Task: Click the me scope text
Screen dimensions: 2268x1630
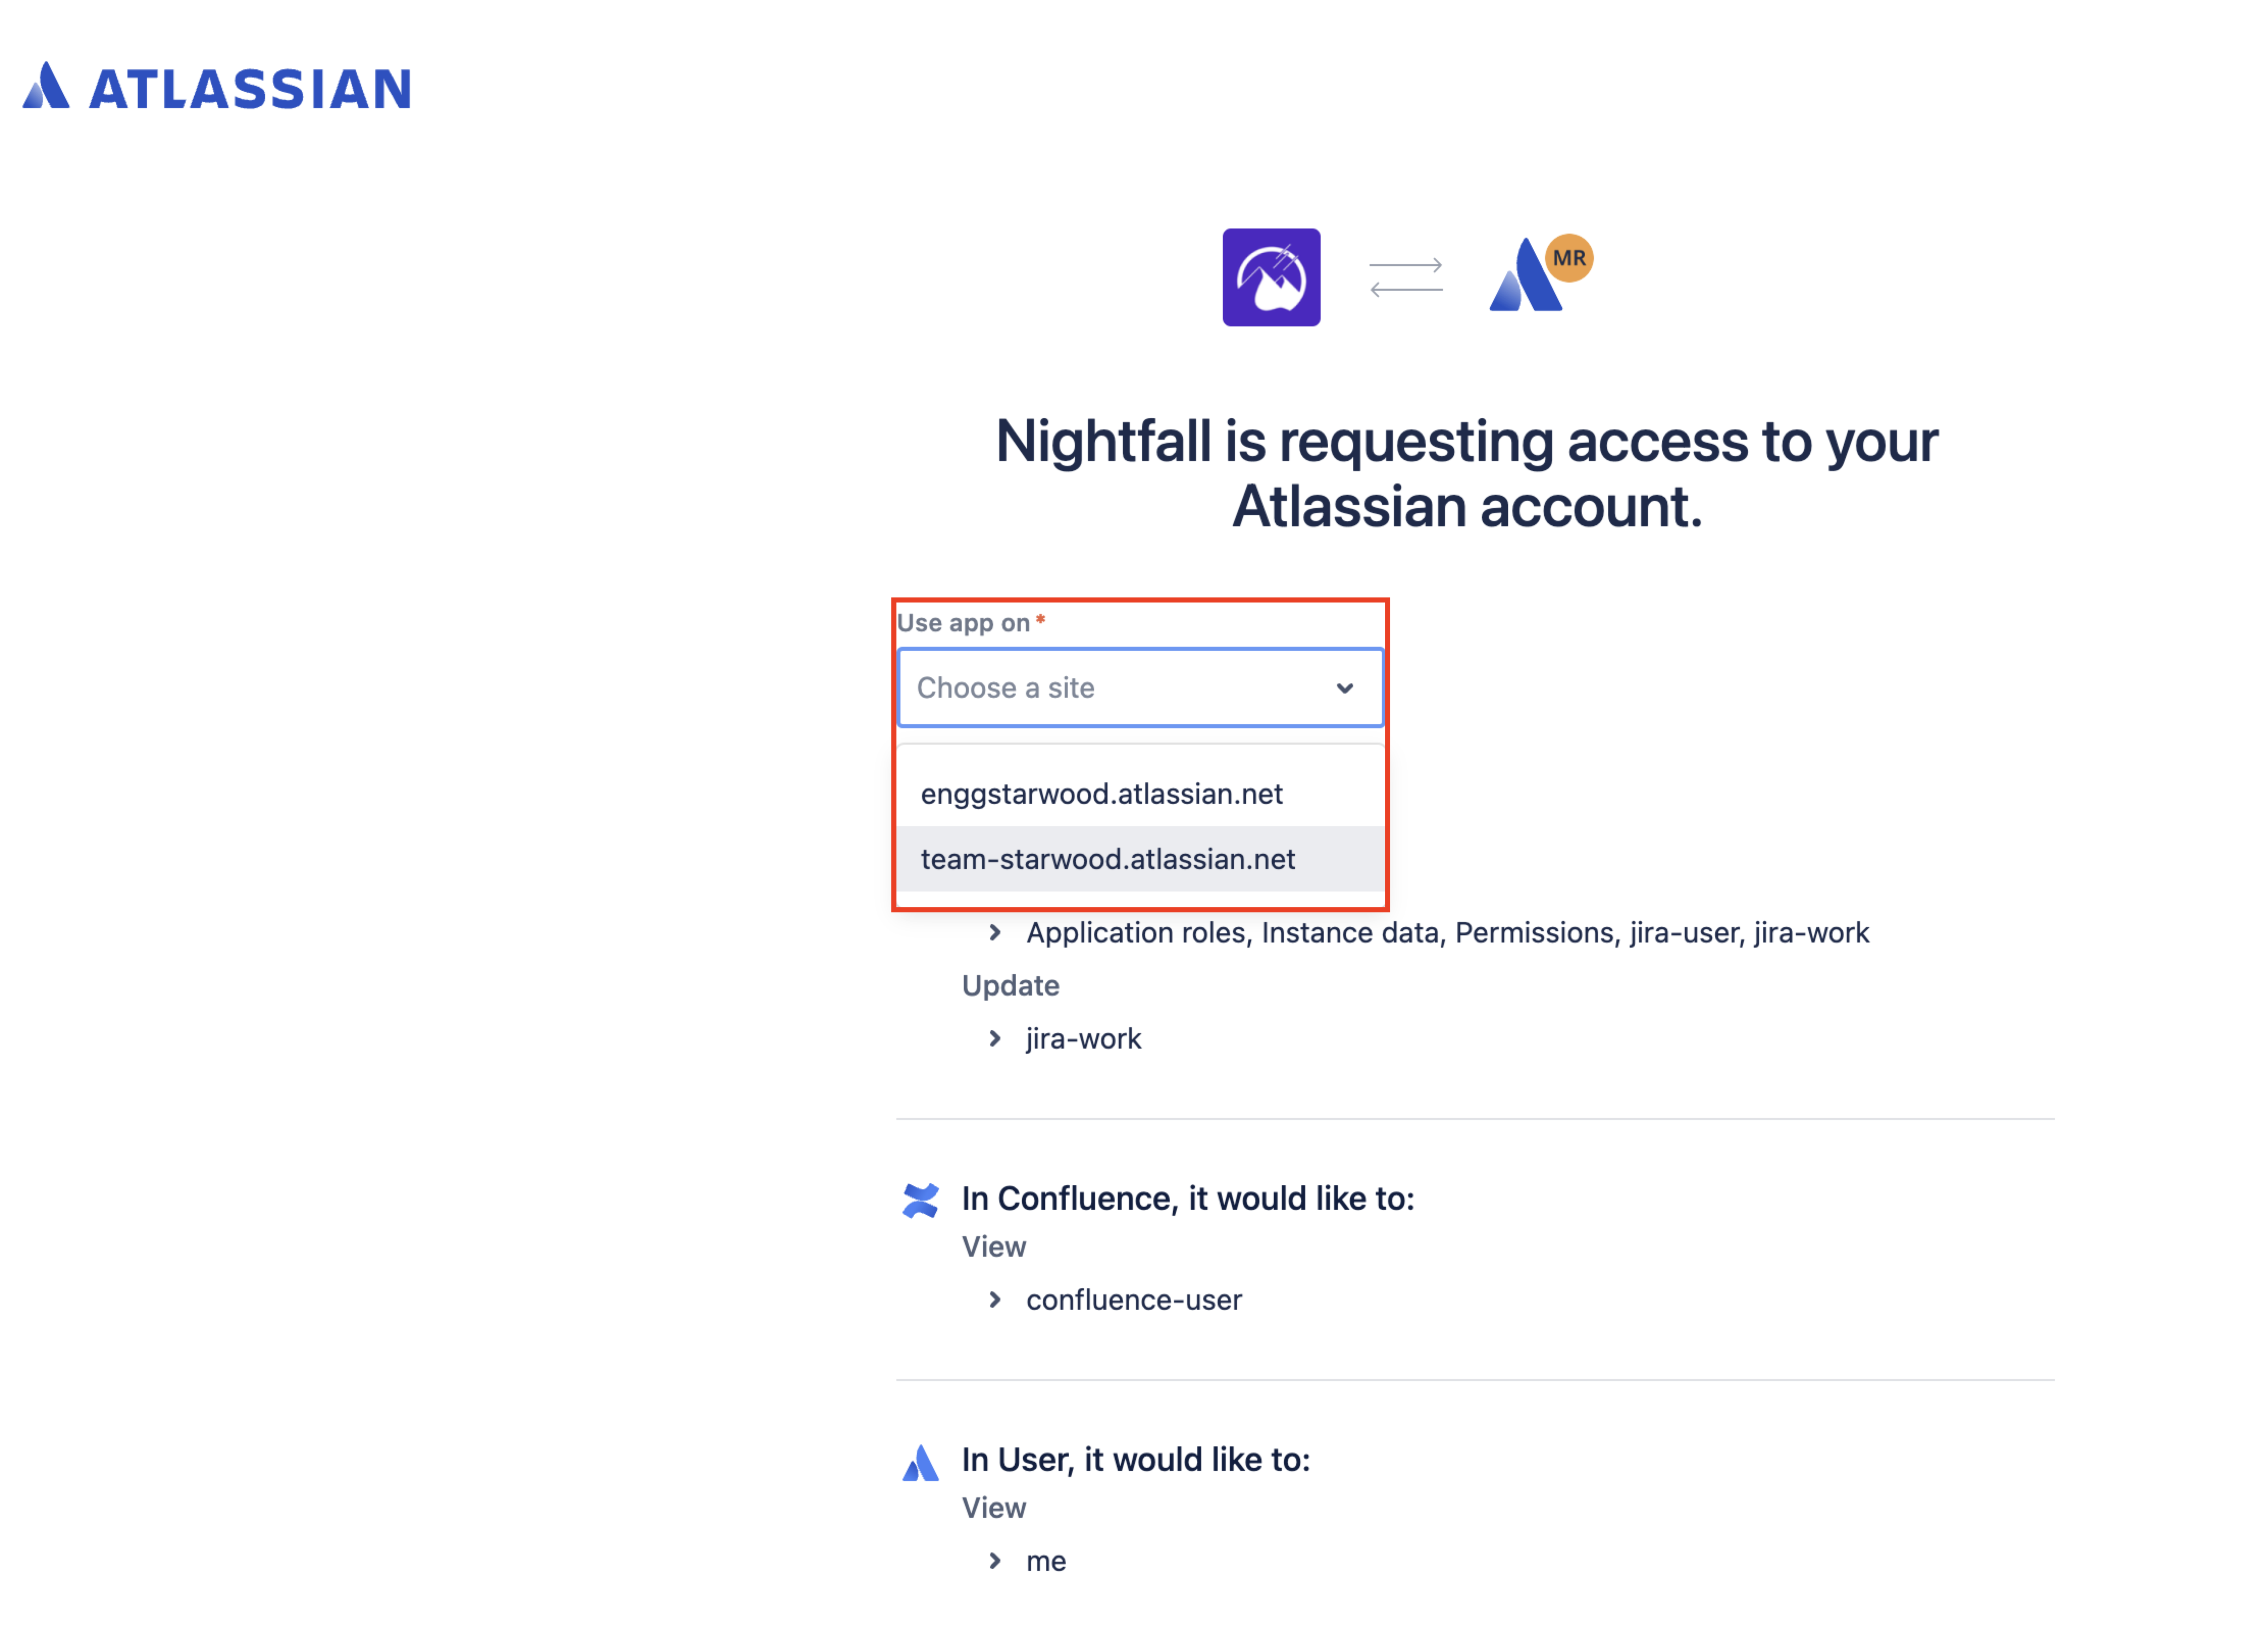Action: pos(1046,1561)
